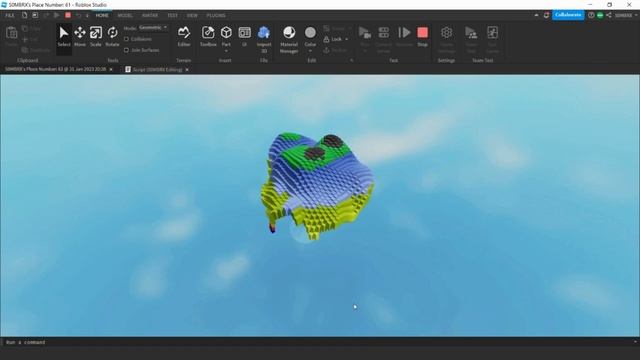
Task: Switch to the HOME ribbon tab
Action: (x=102, y=15)
